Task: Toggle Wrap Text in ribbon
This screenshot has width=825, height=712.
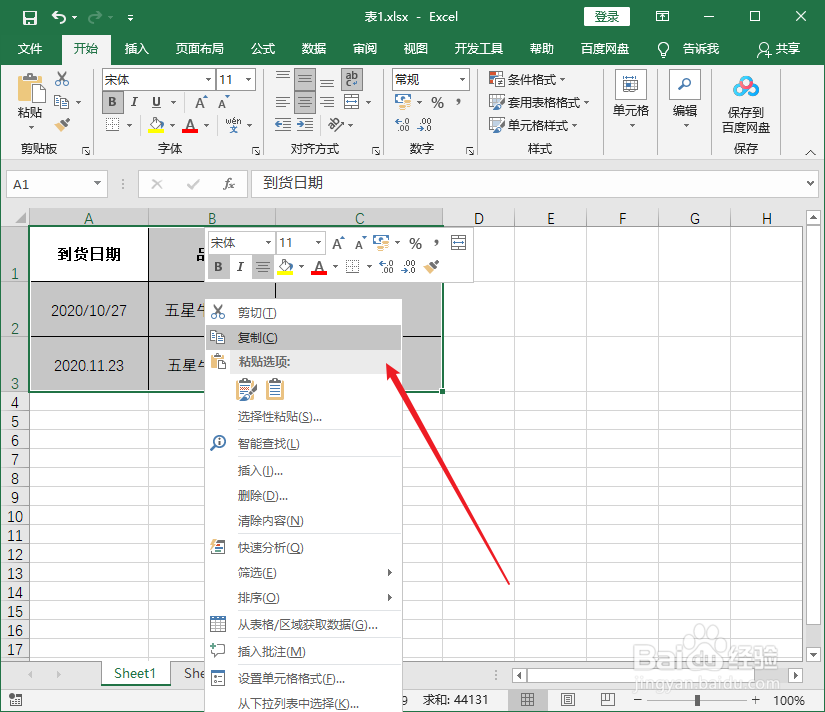Action: [351, 79]
